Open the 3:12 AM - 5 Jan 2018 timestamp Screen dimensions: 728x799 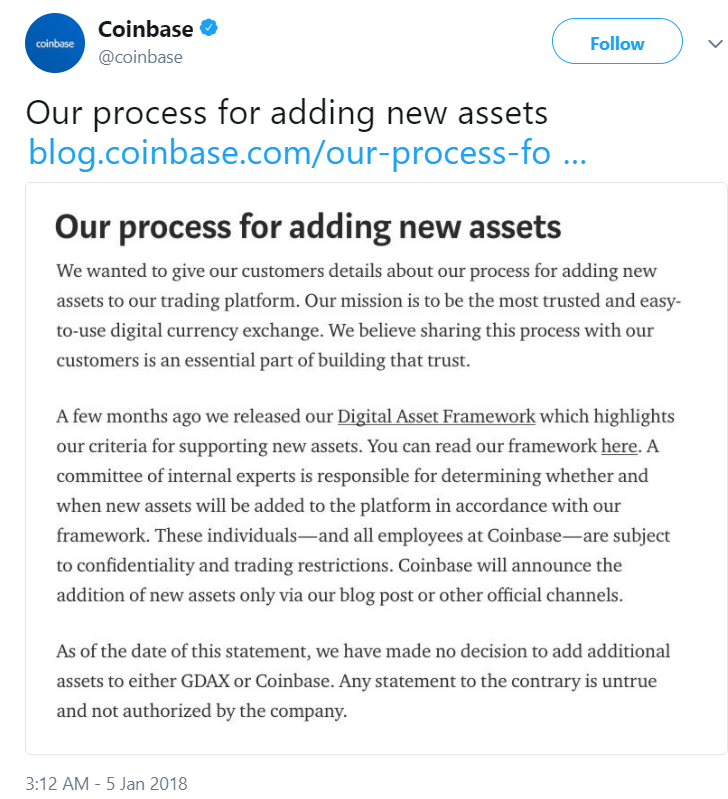[x=105, y=782]
